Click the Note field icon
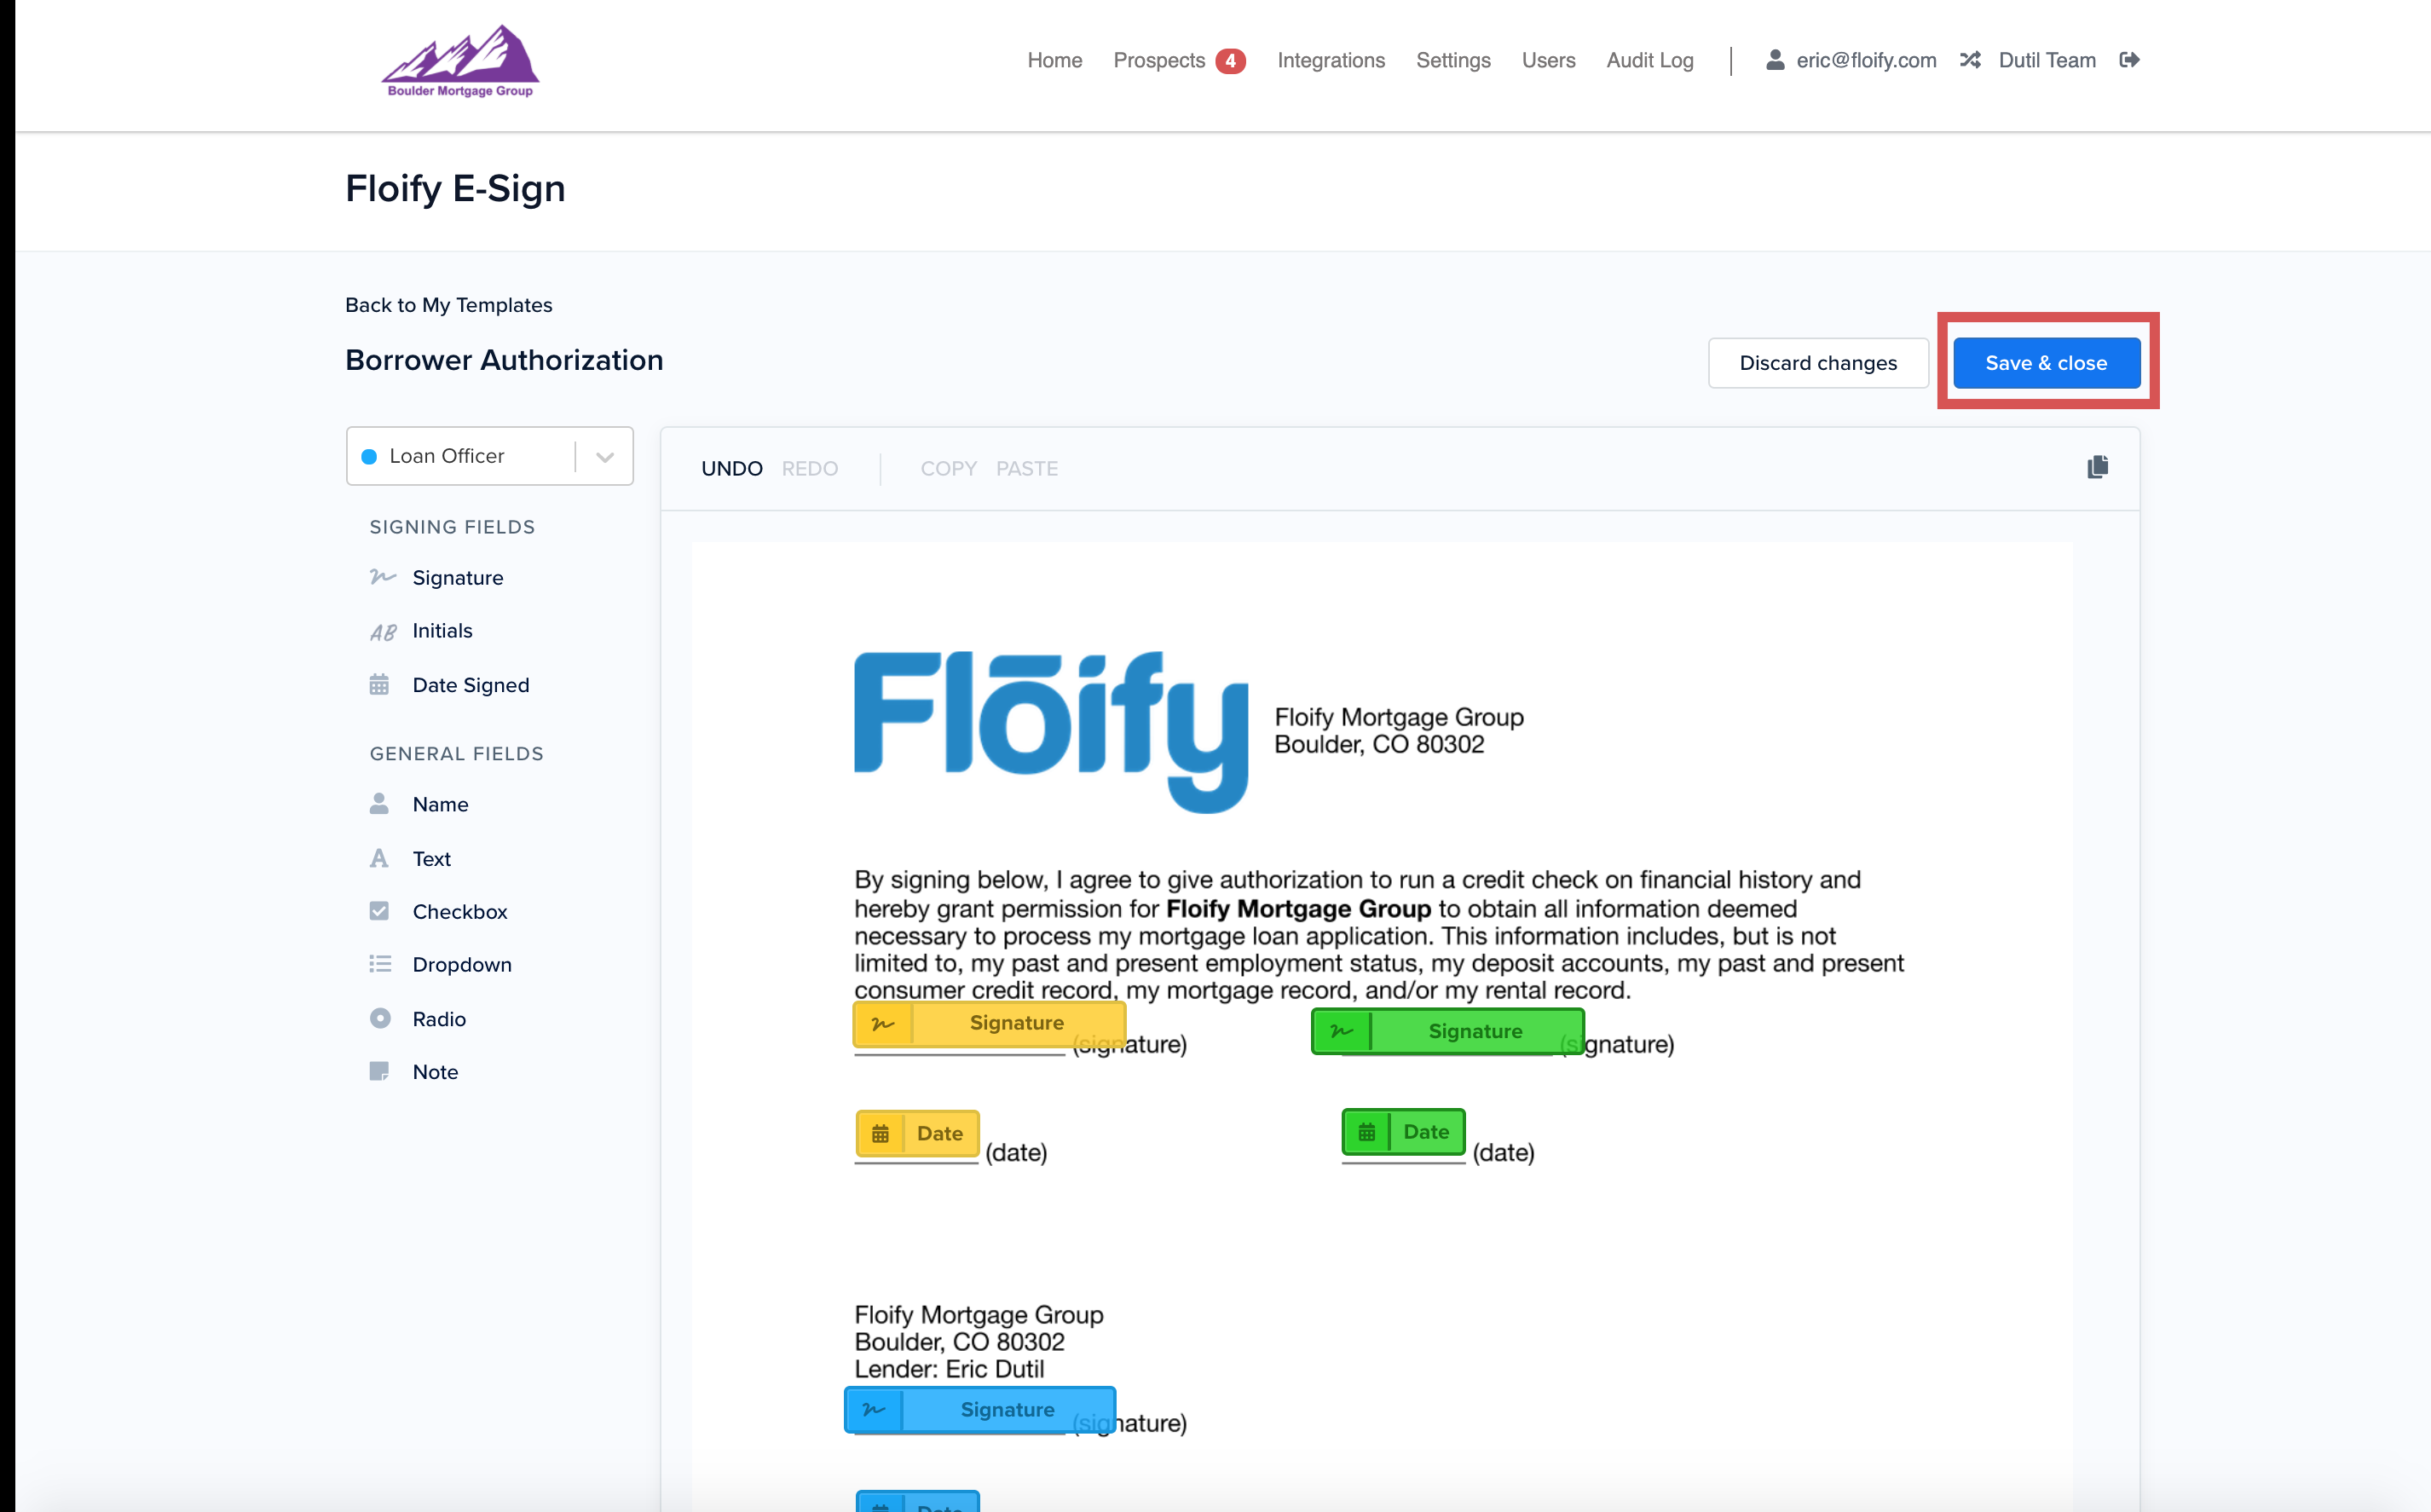Image resolution: width=2431 pixels, height=1512 pixels. pyautogui.click(x=379, y=1072)
